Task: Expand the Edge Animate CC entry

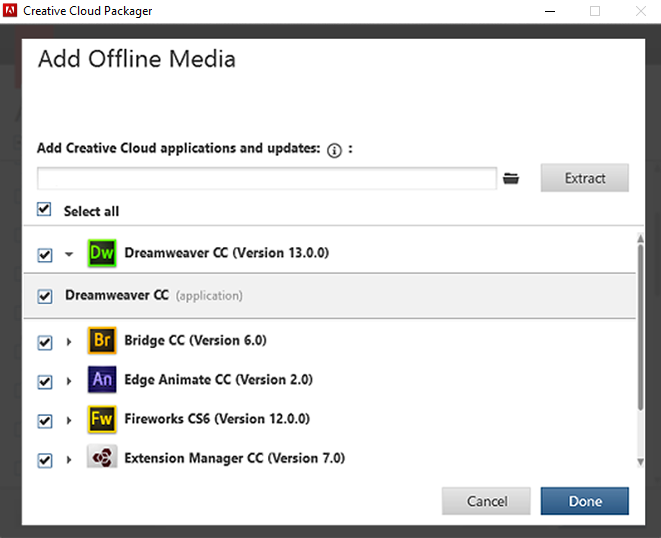Action: tap(69, 381)
